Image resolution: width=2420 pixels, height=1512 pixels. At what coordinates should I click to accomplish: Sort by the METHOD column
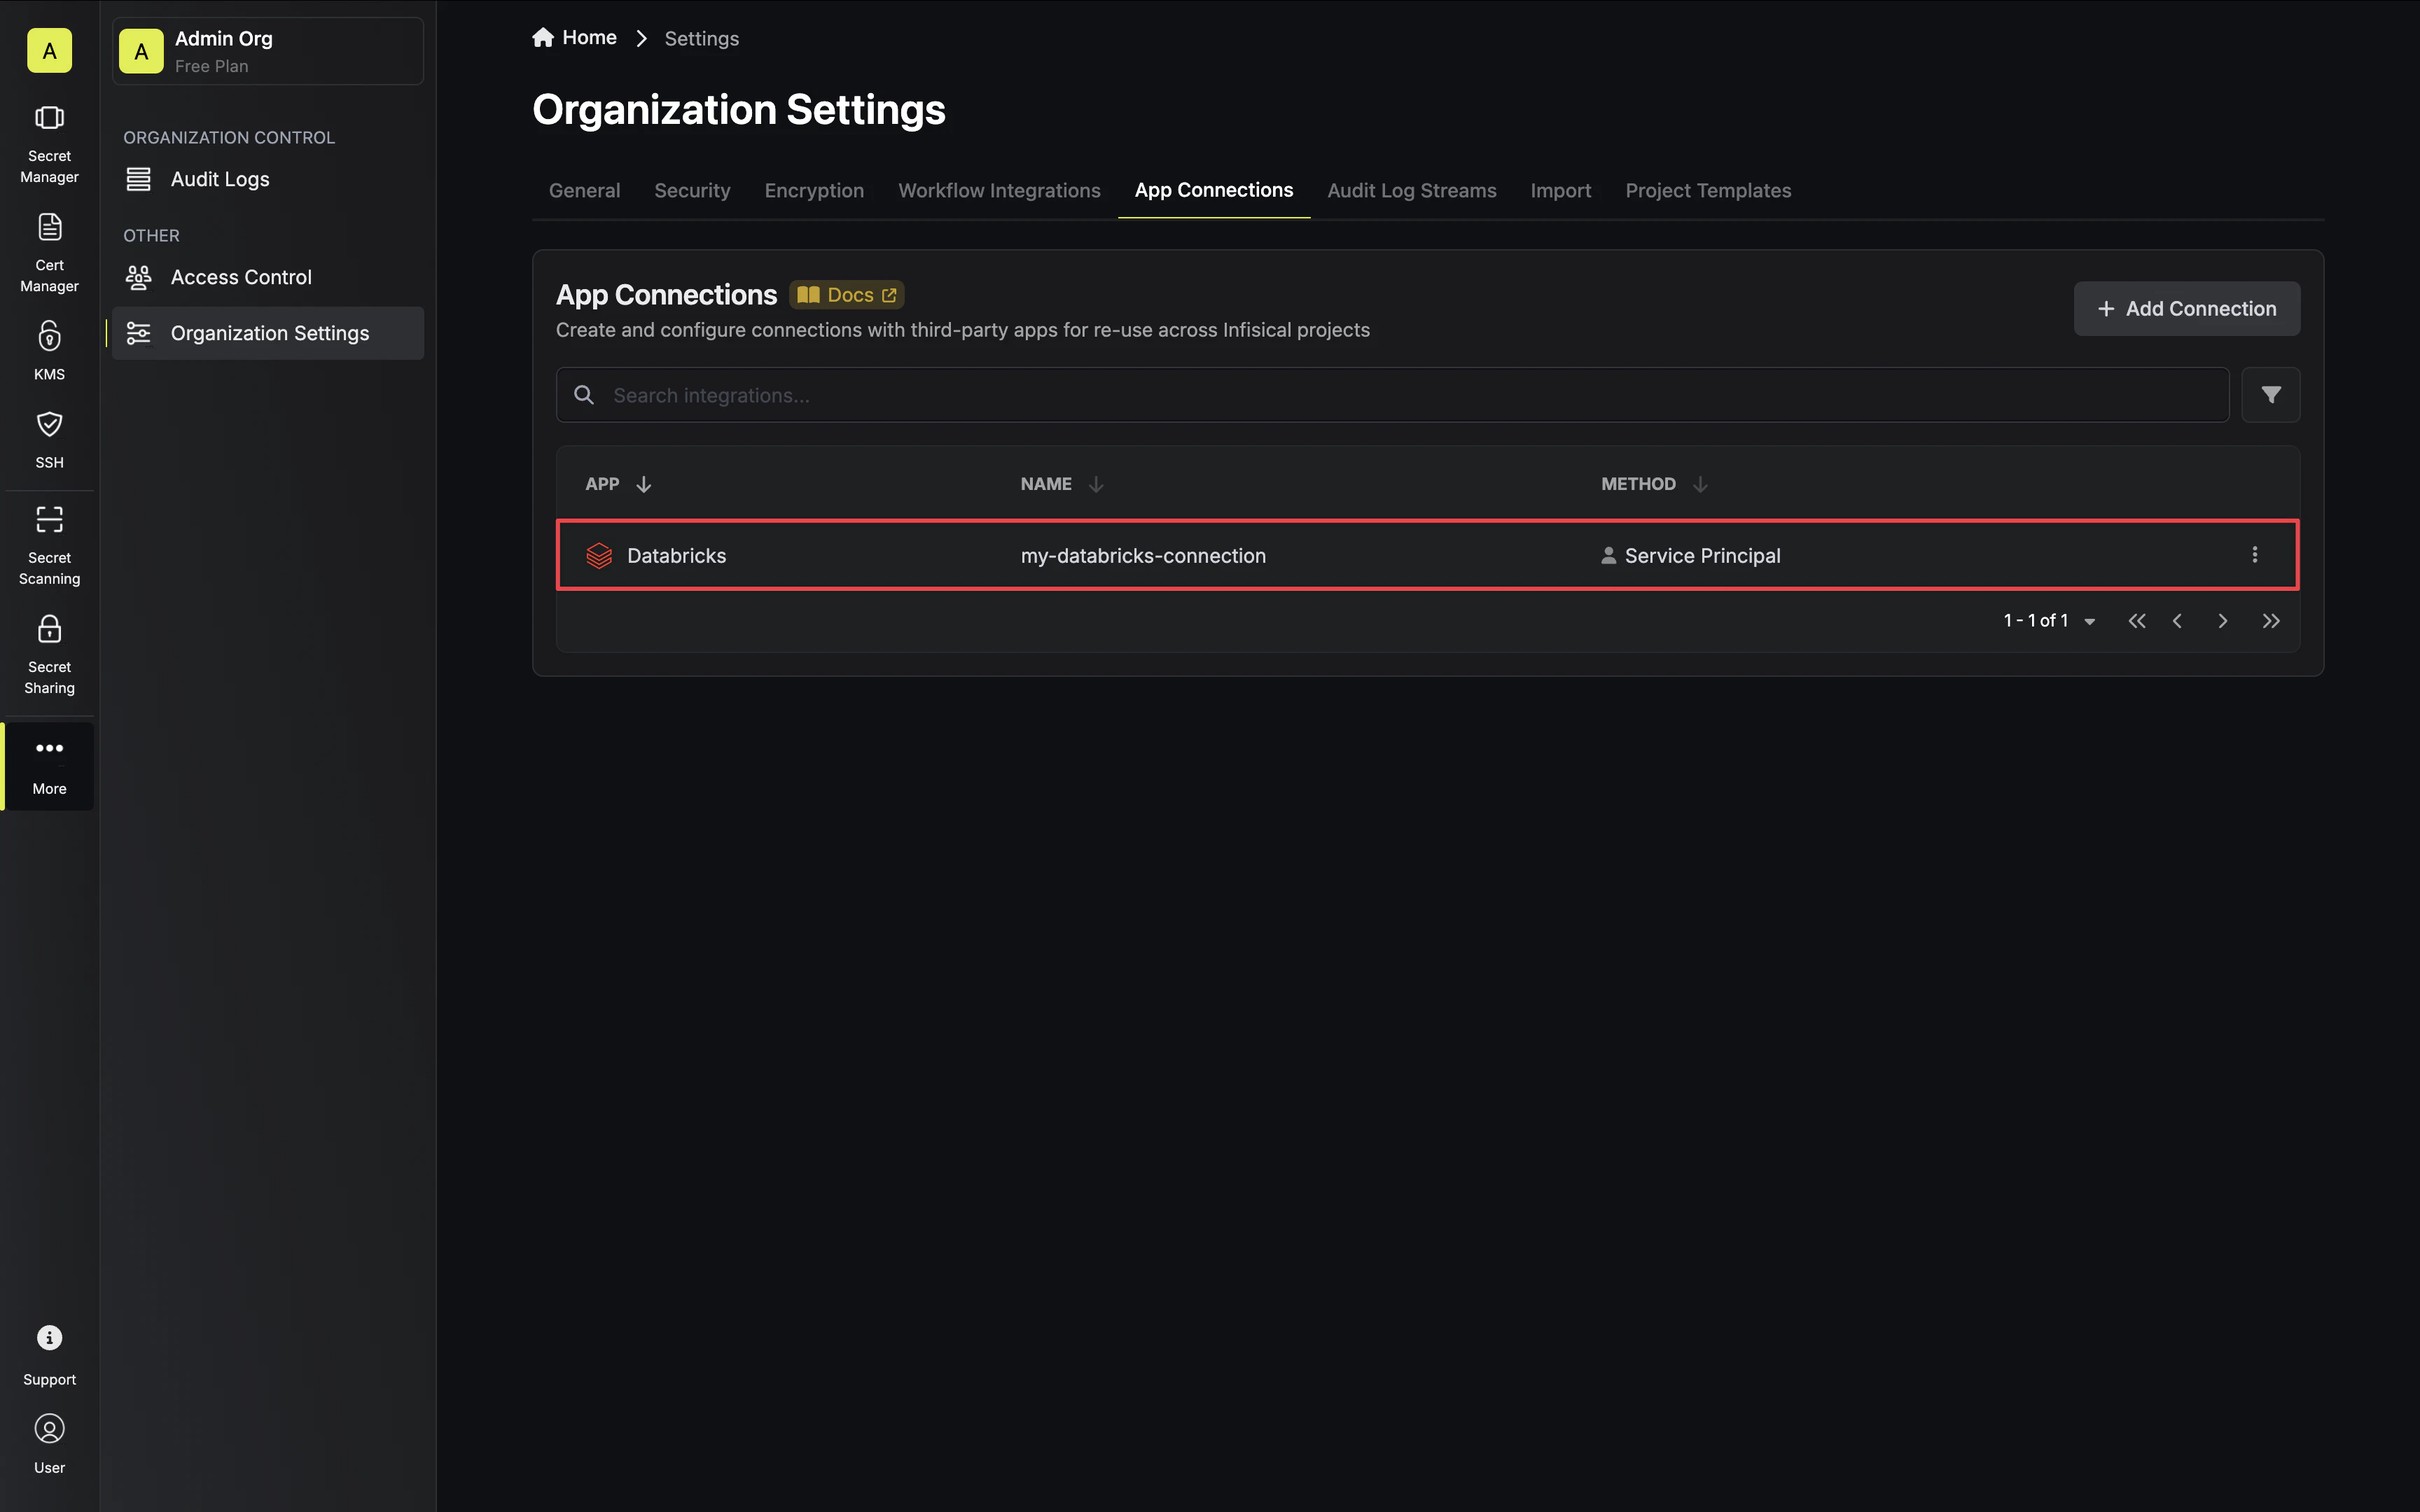[1654, 484]
